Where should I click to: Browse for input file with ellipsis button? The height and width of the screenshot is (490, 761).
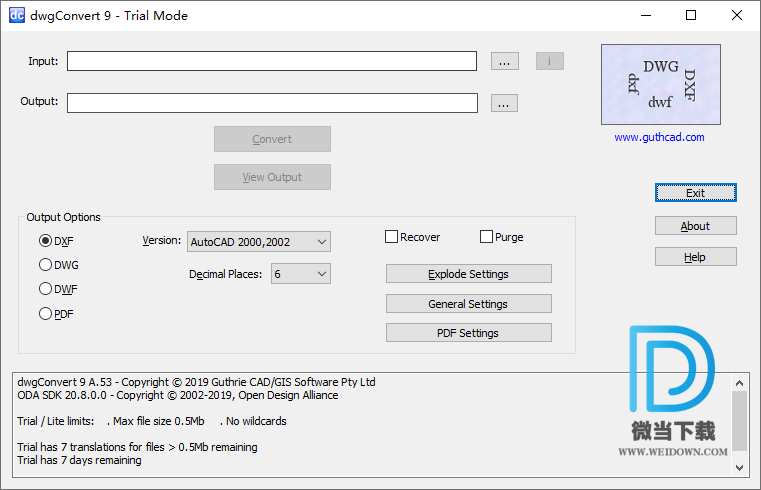pyautogui.click(x=505, y=62)
